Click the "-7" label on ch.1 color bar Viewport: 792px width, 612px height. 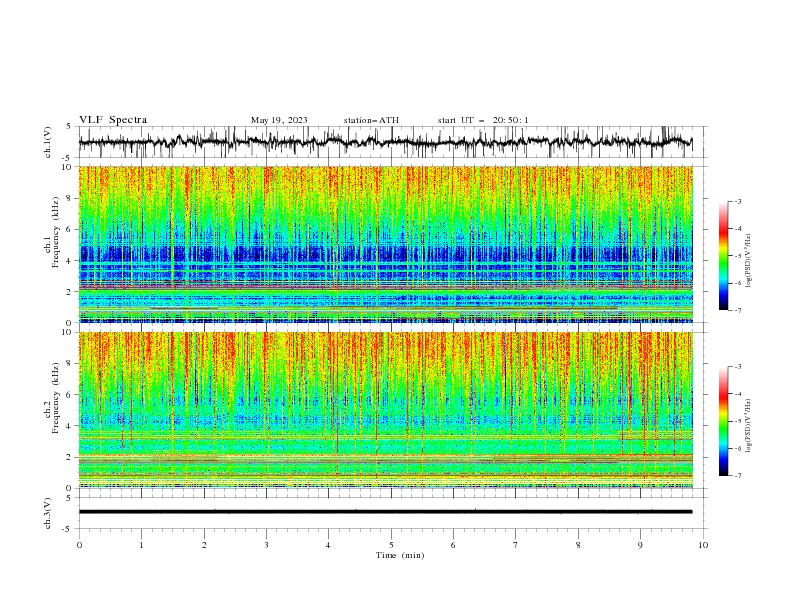738,310
